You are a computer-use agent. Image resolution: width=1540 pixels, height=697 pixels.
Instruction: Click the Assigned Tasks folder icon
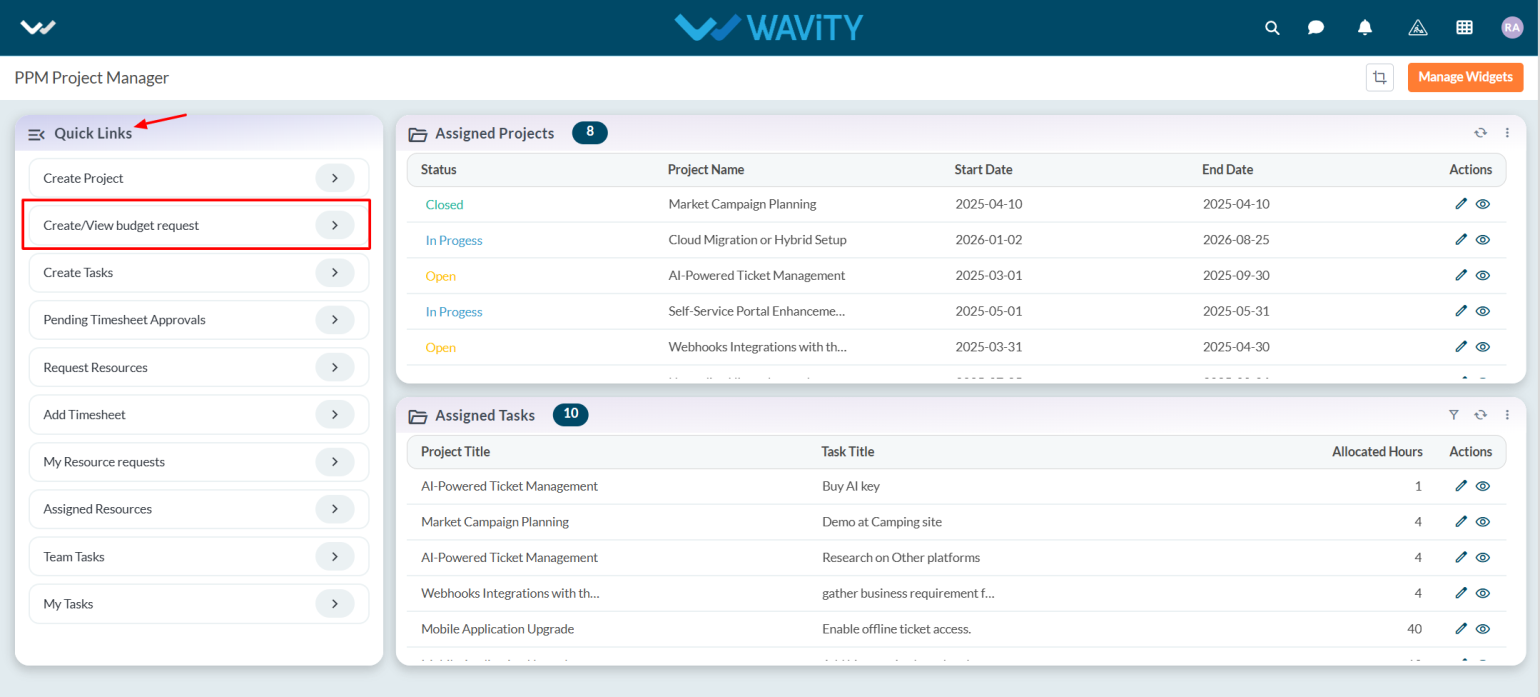coord(418,416)
